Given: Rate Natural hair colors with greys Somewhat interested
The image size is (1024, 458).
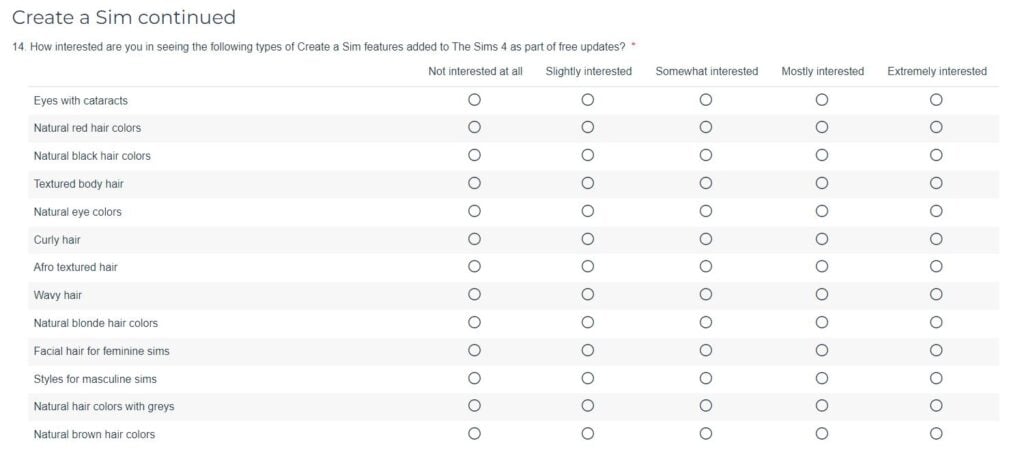Looking at the screenshot, I should coord(705,406).
